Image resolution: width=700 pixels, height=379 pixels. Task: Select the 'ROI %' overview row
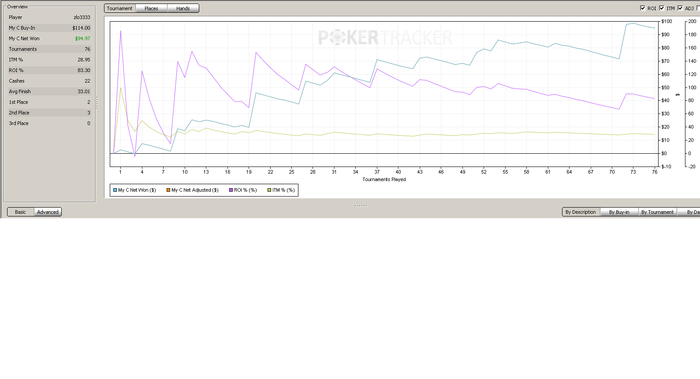(50, 71)
